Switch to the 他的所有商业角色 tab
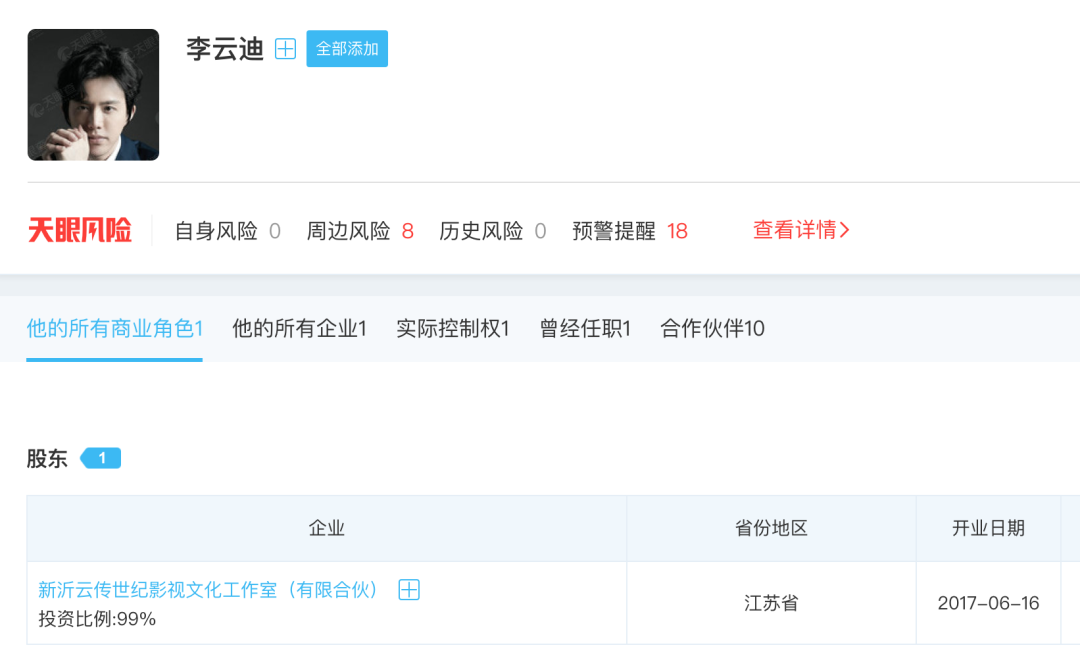 (115, 328)
